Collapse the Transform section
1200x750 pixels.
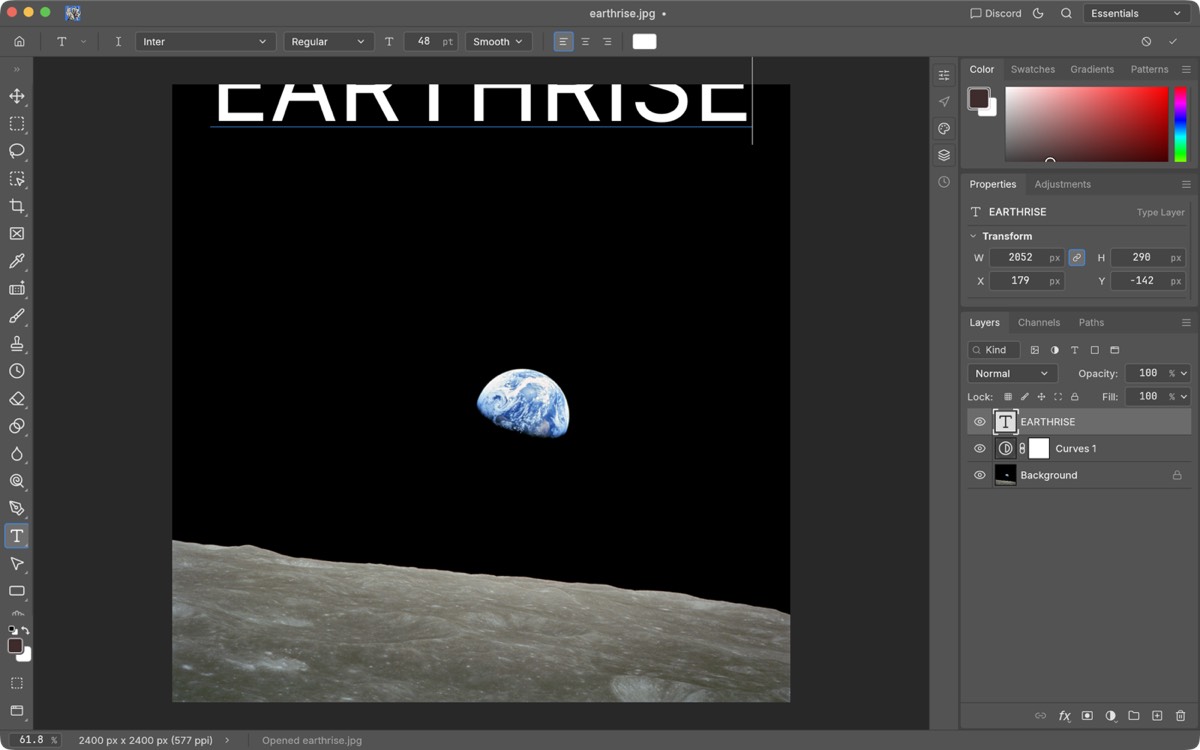[x=974, y=237]
